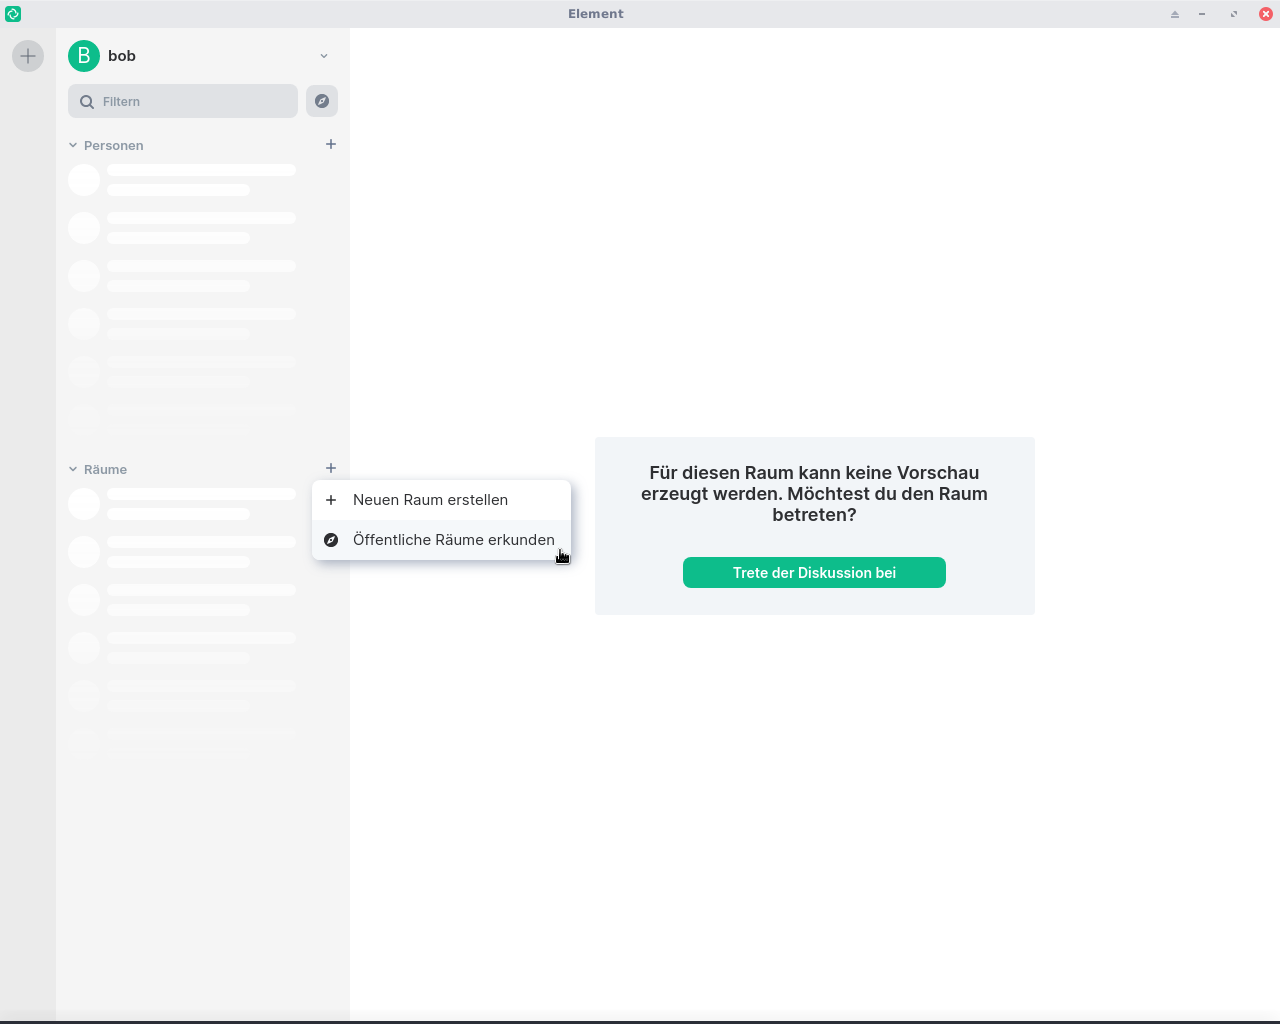Click the create space plus button
Screen dimensions: 1280x1024
click(x=28, y=56)
